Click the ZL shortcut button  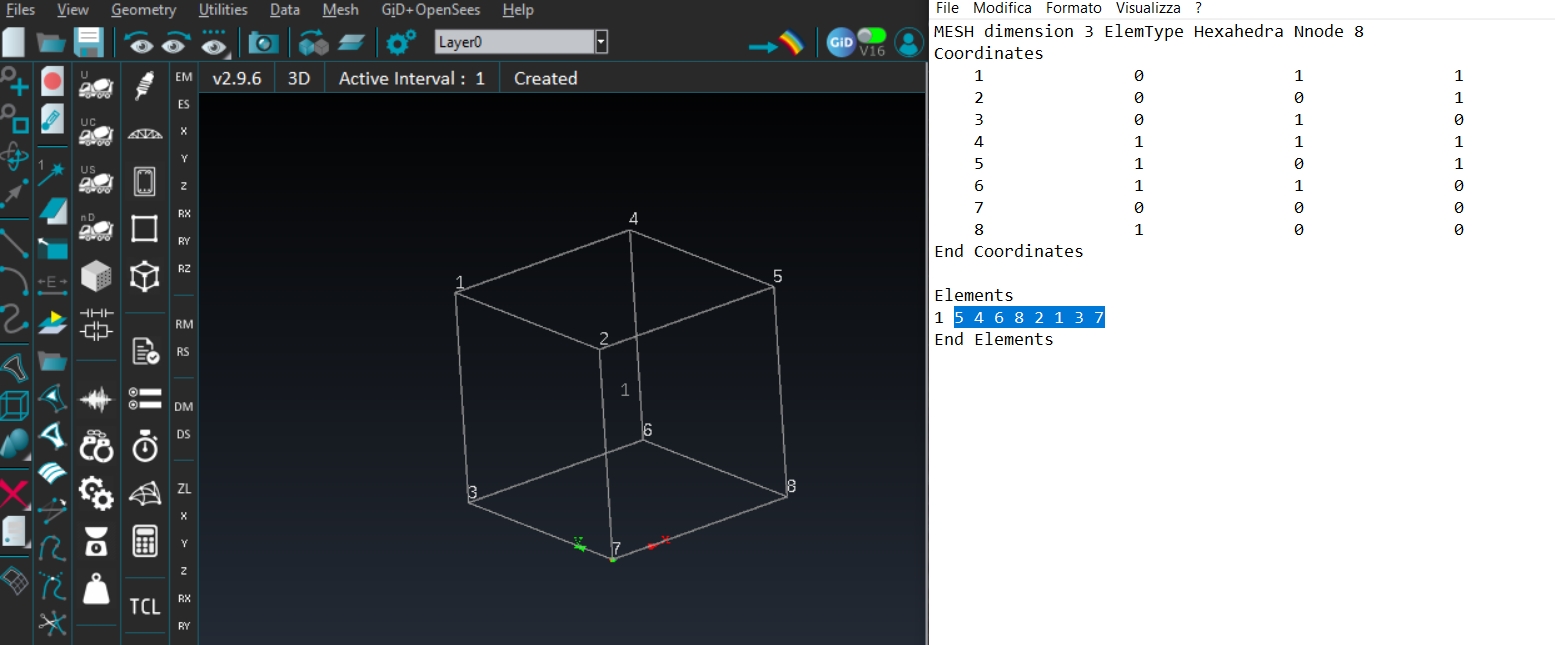coord(184,489)
